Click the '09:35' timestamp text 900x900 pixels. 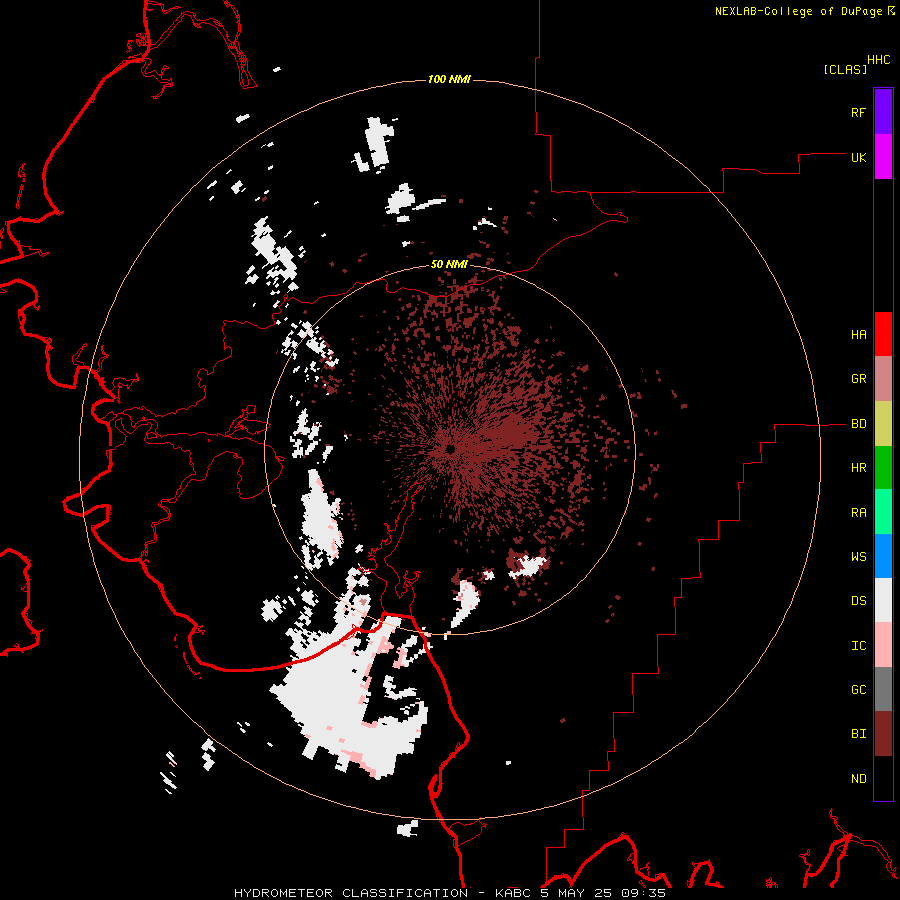coord(643,893)
